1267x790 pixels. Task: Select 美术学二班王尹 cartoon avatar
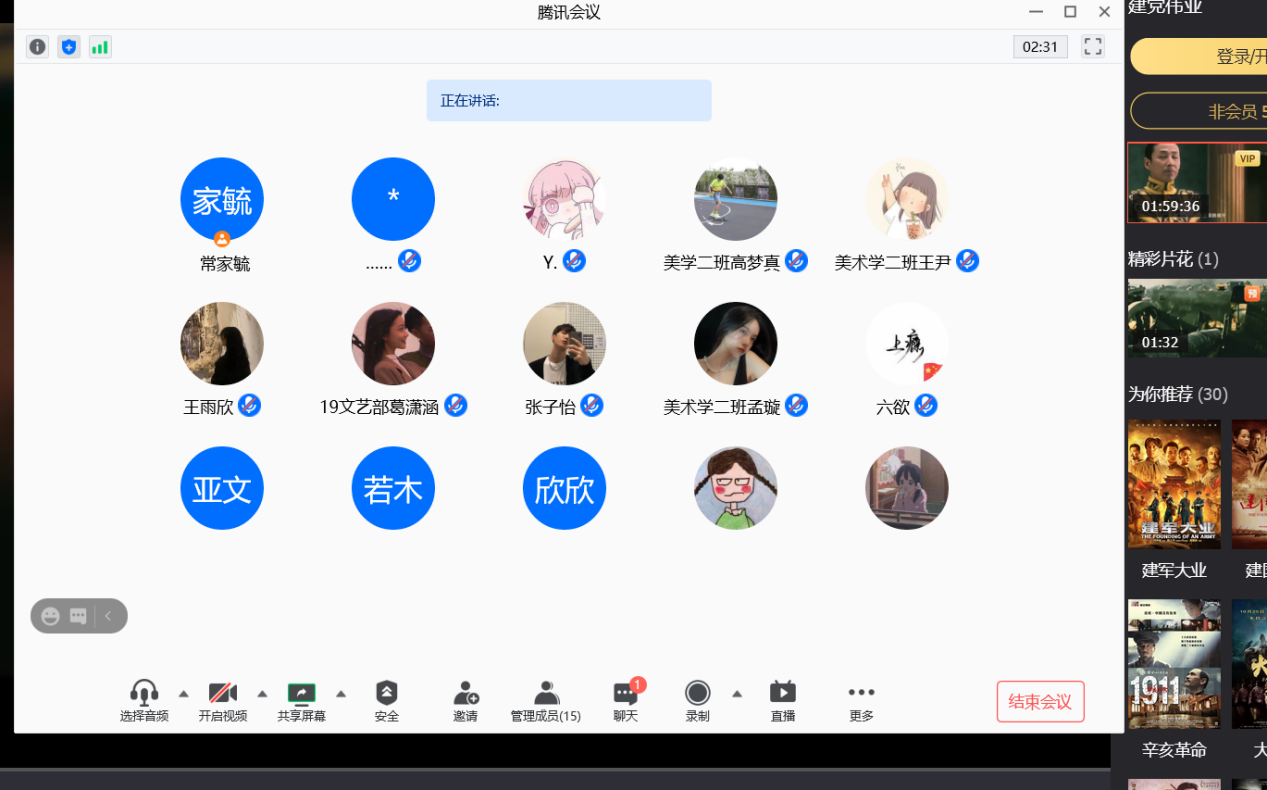pos(907,199)
